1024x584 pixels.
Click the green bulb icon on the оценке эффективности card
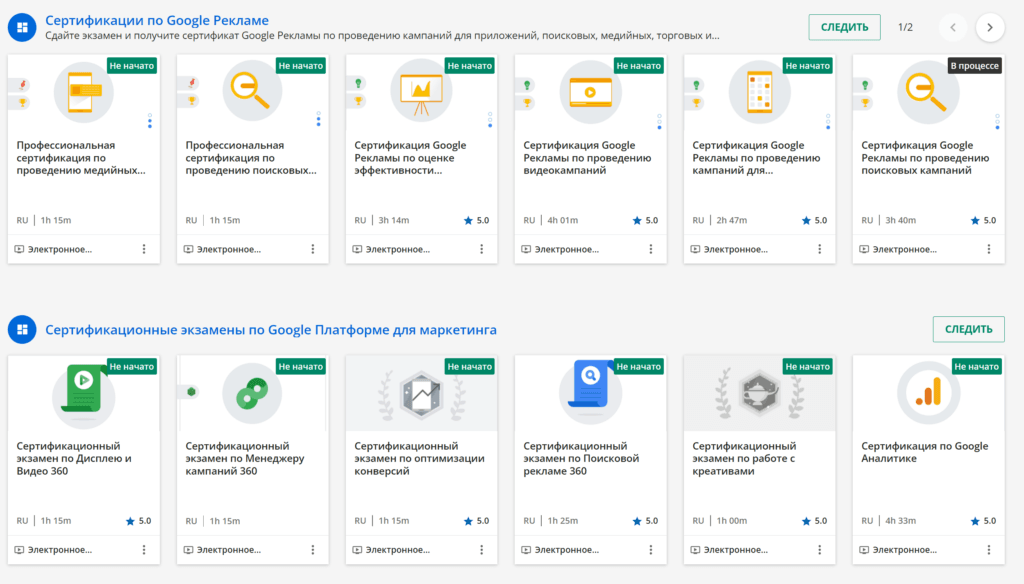pyautogui.click(x=358, y=84)
